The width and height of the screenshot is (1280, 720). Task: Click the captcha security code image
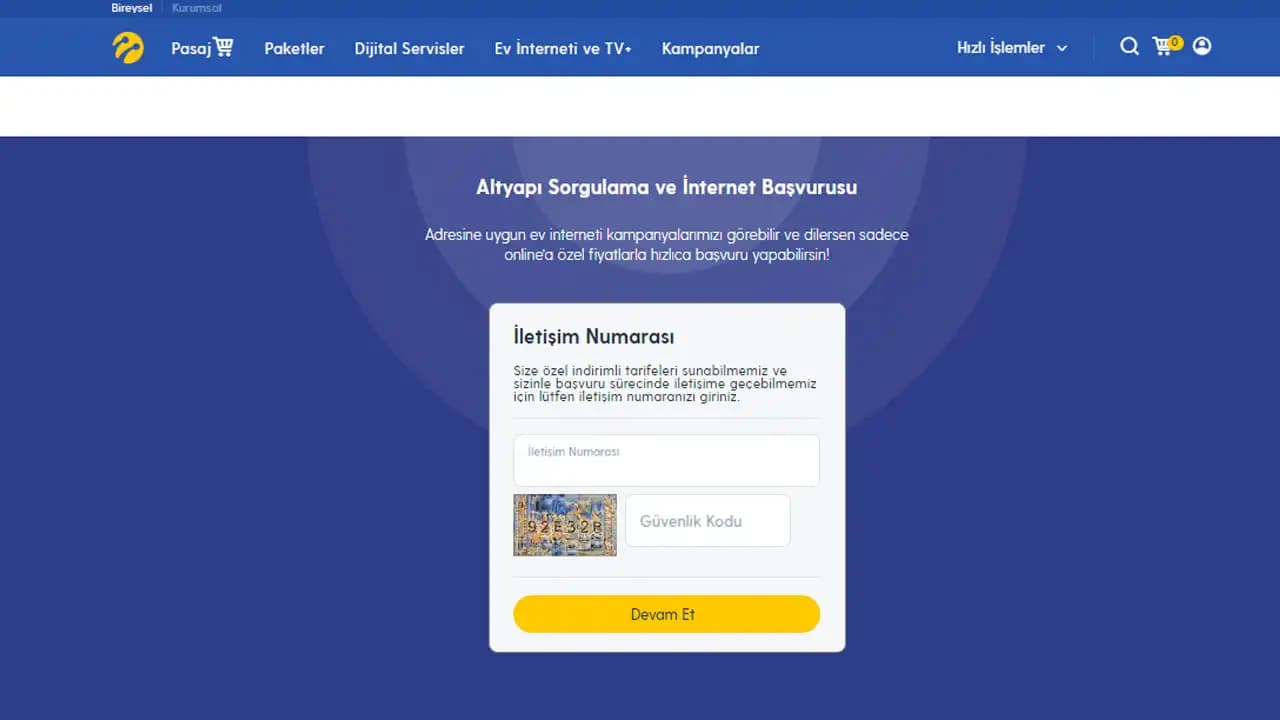pyautogui.click(x=565, y=525)
